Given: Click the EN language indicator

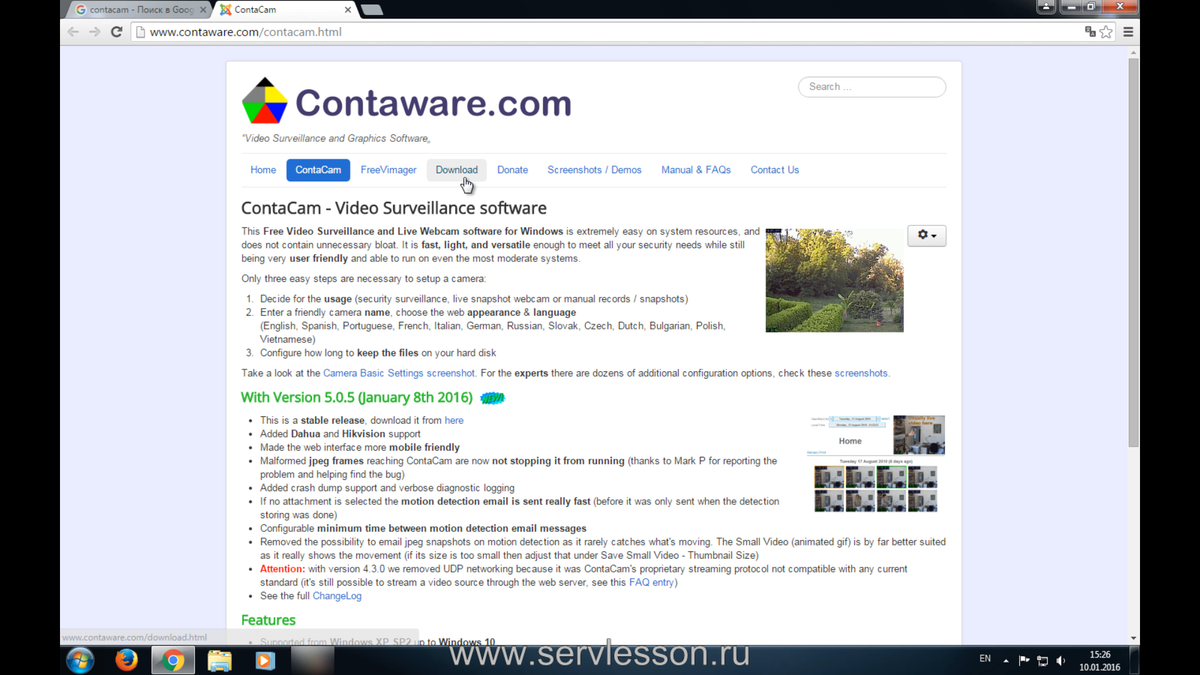Looking at the screenshot, I should pos(985,659).
